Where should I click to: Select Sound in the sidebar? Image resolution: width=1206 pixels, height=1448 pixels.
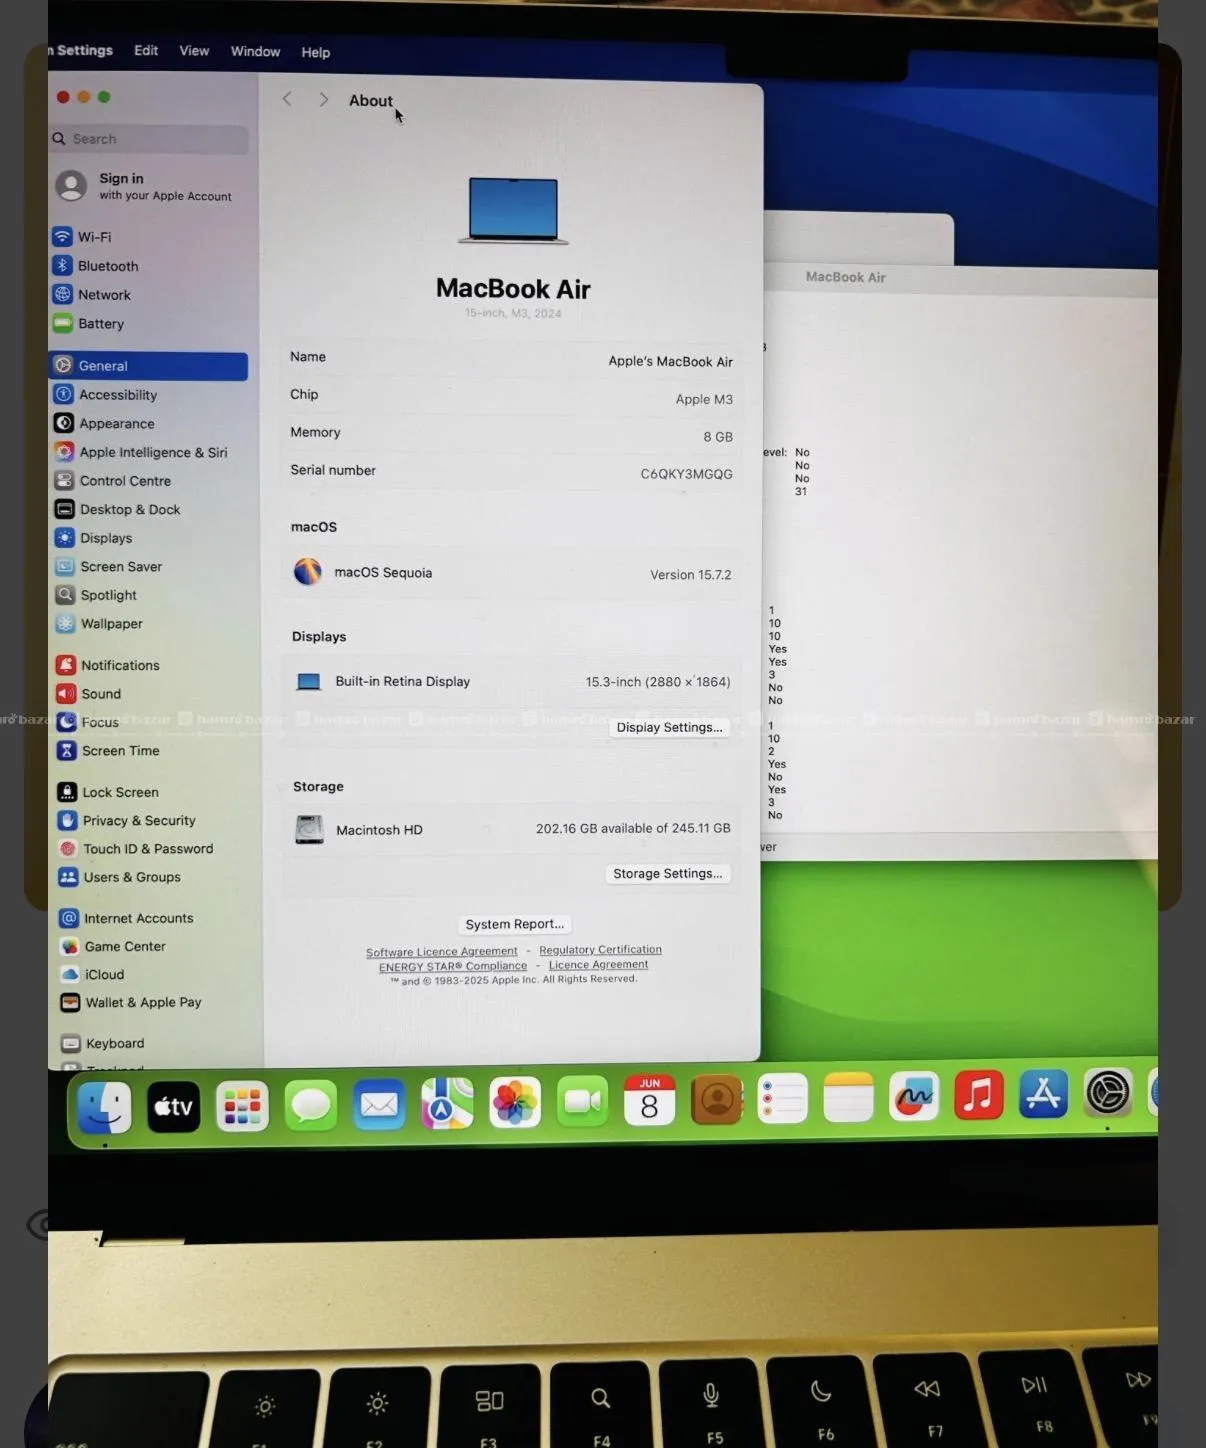coord(88,694)
